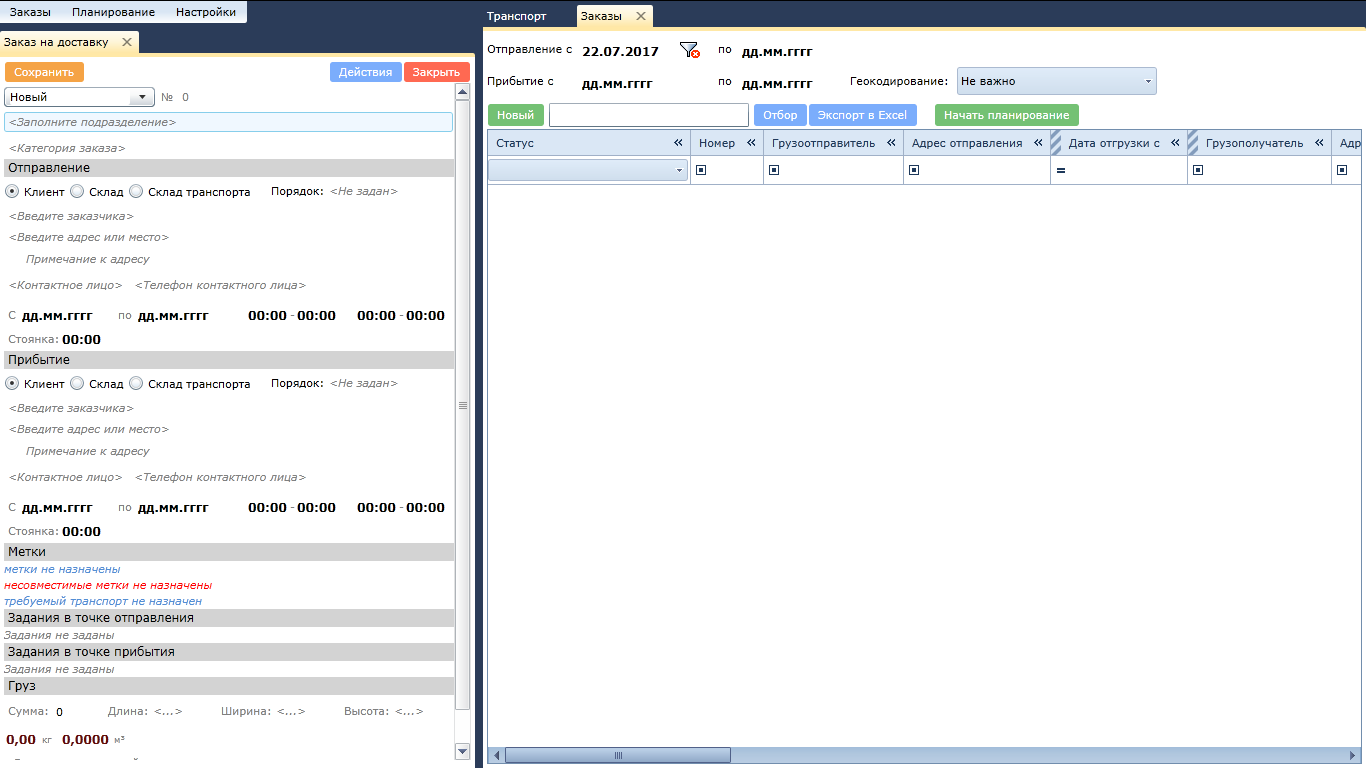
Task: Click Контактное лицо field in Отправление section
Action: point(66,285)
